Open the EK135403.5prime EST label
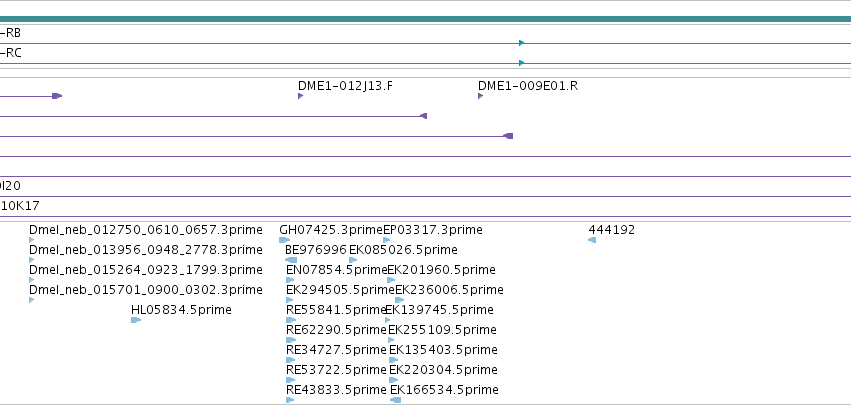The height and width of the screenshot is (405, 851). point(443,350)
